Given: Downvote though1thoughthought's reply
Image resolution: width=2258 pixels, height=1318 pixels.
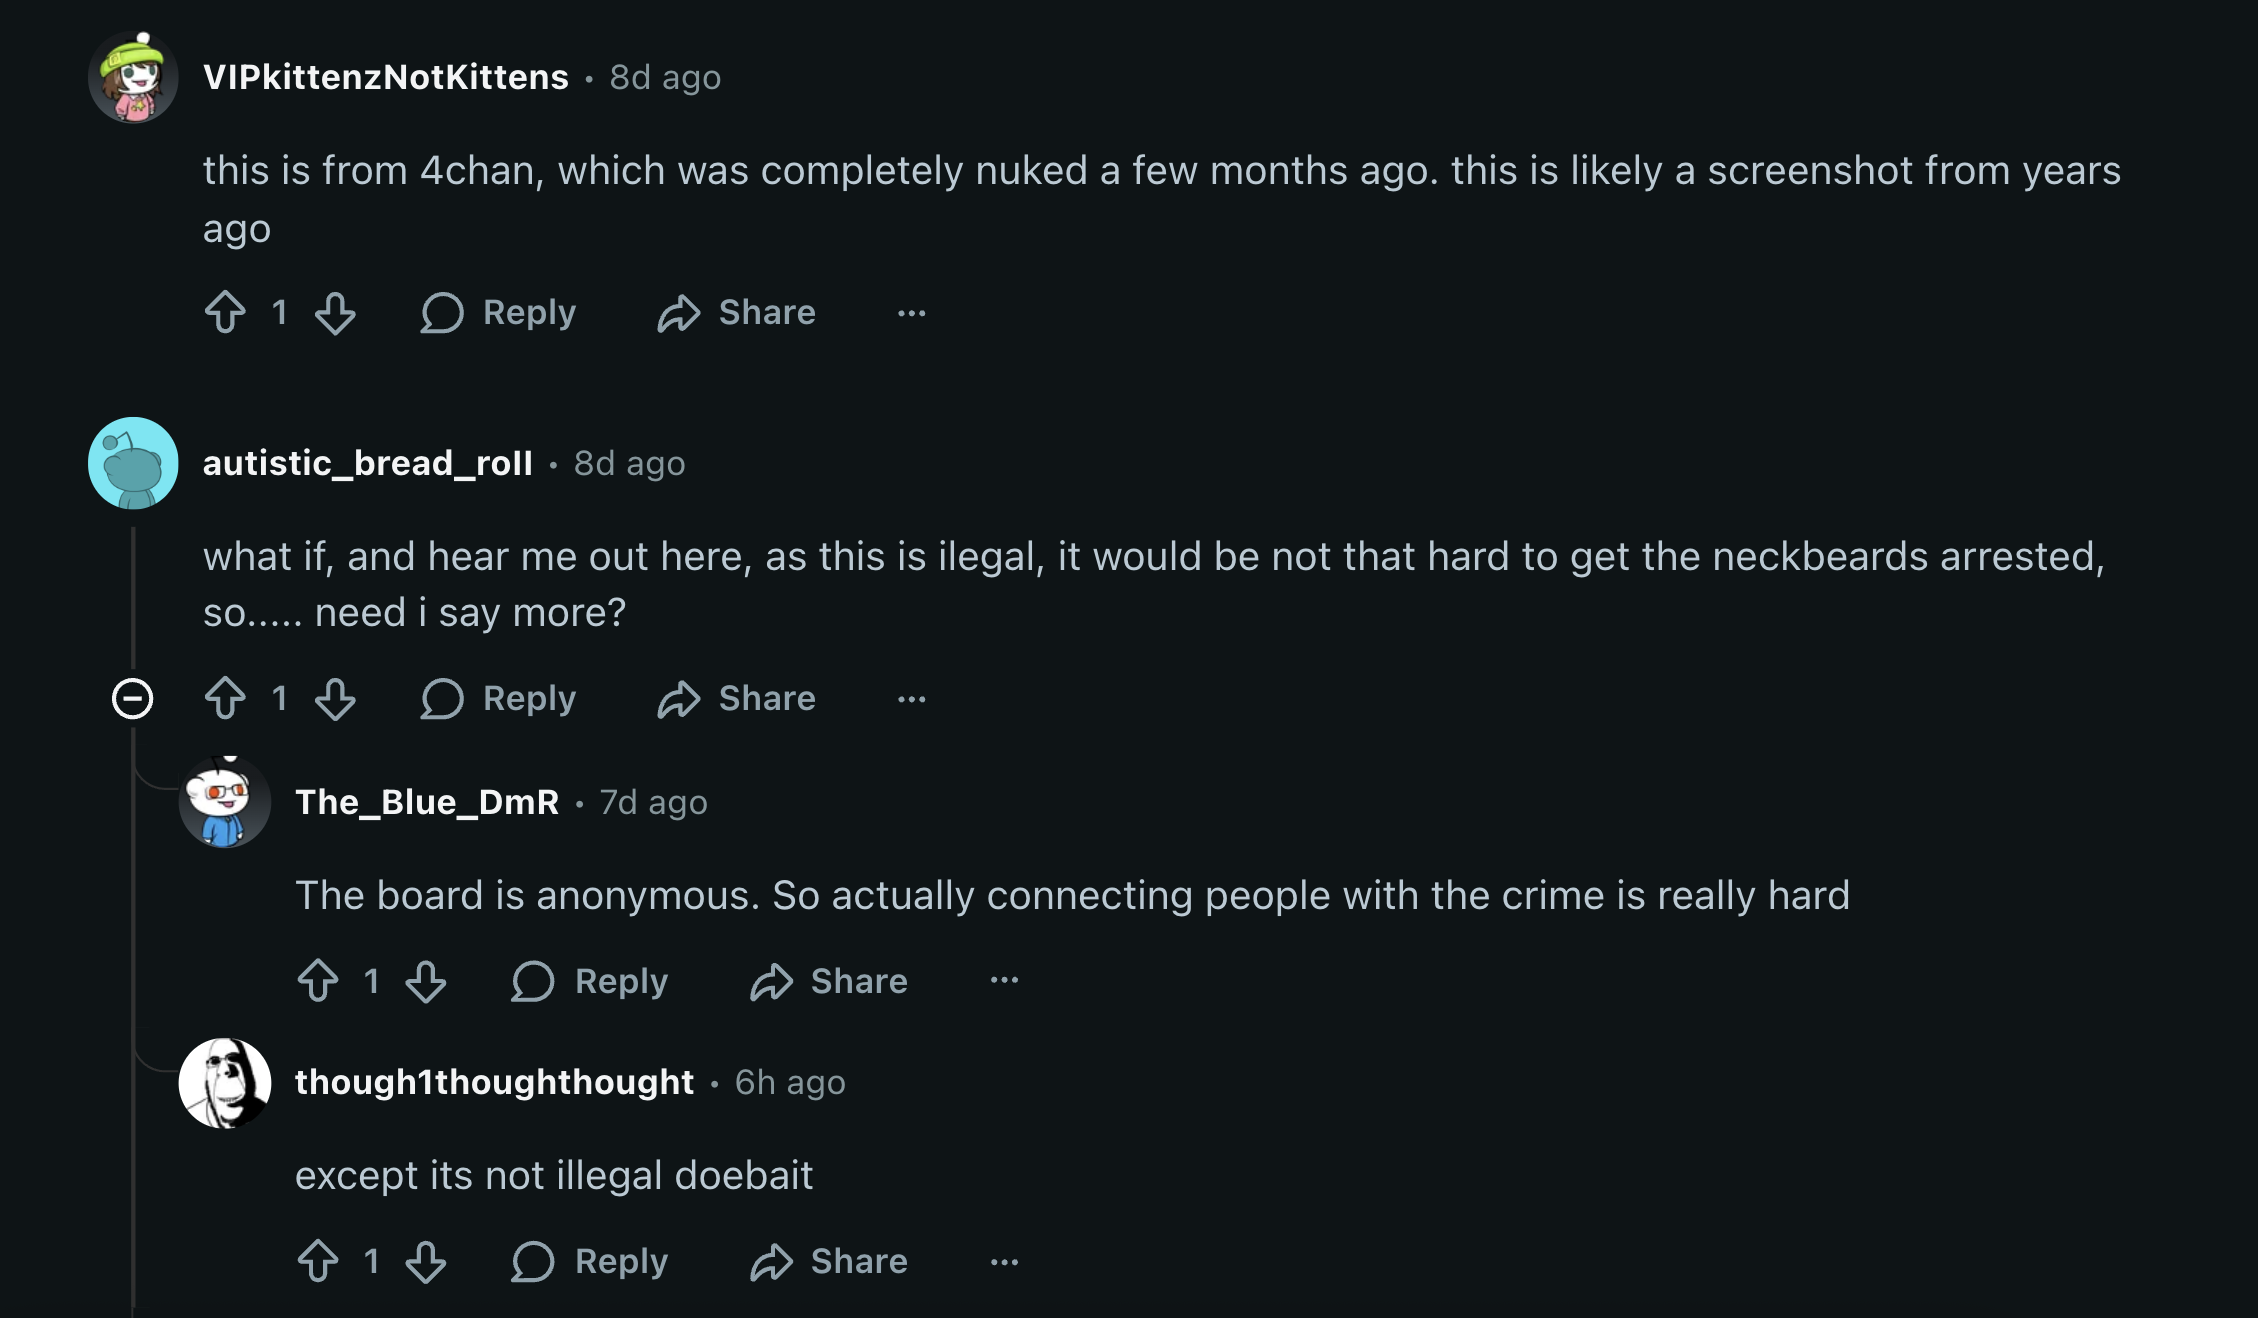Looking at the screenshot, I should (x=426, y=1260).
